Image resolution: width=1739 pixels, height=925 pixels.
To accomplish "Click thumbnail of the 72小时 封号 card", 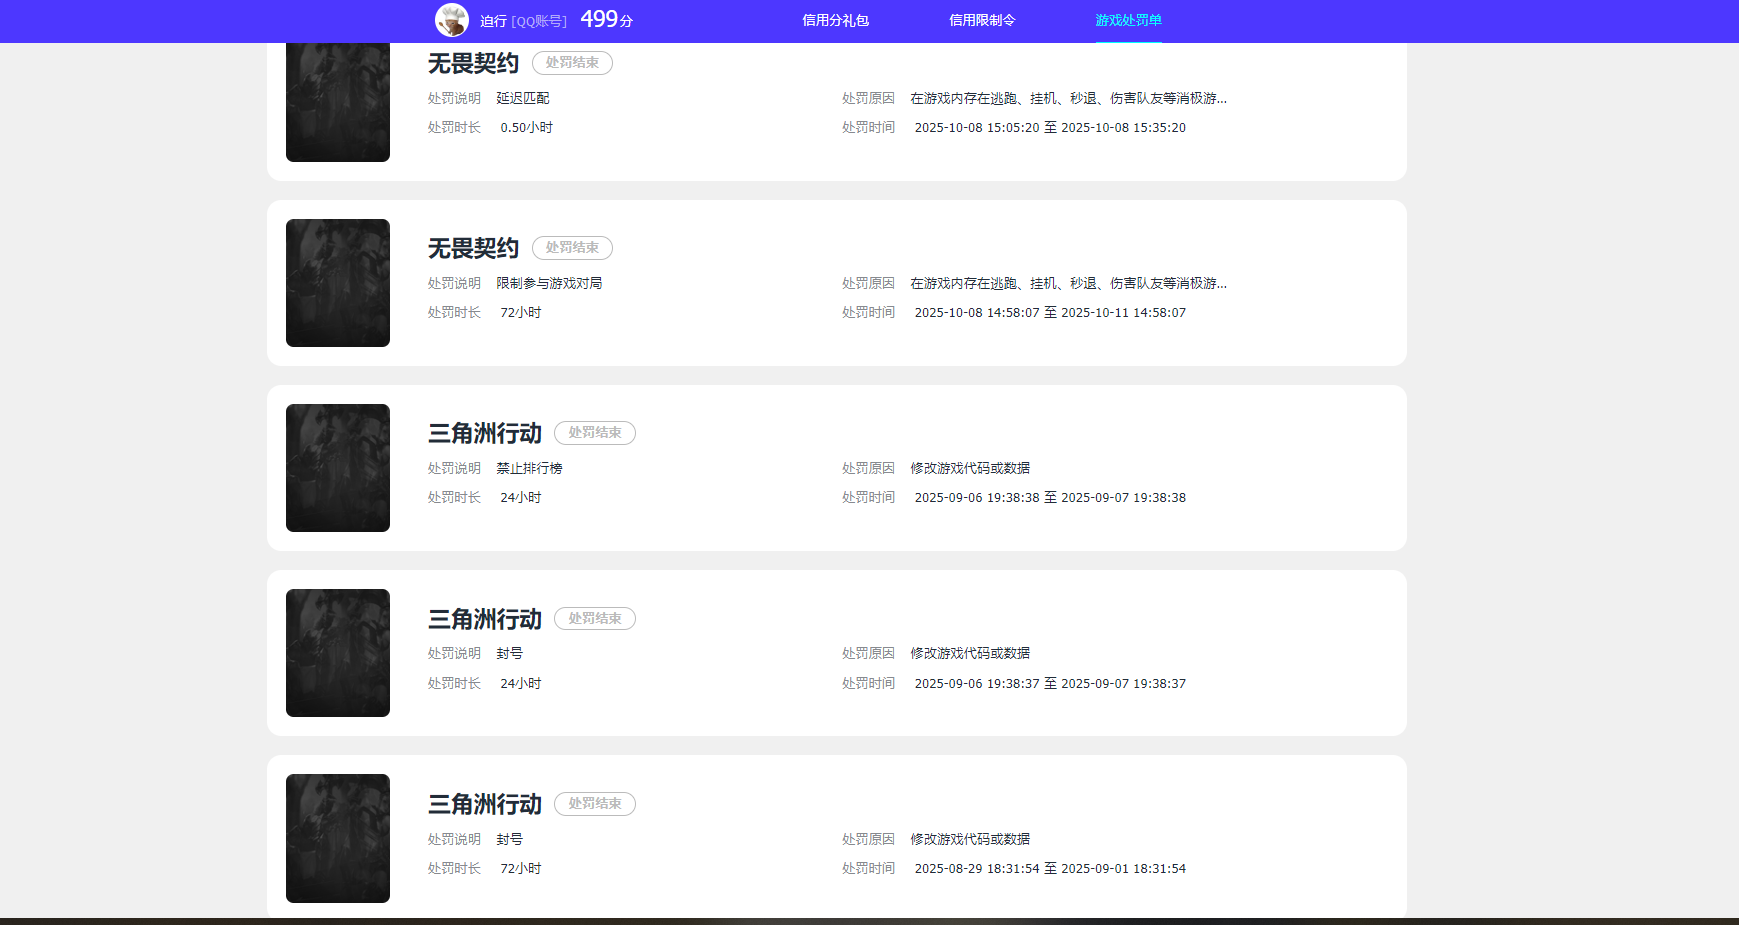I will coord(338,838).
